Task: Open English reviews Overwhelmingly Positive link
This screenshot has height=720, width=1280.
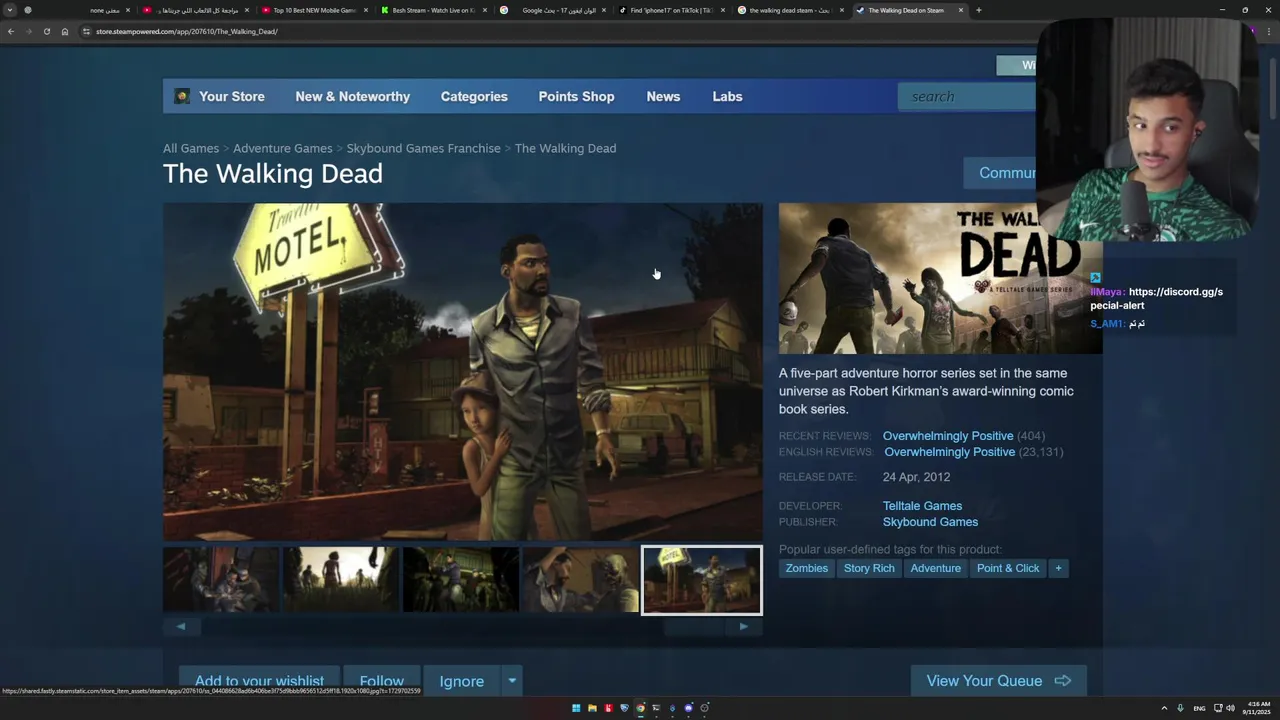Action: (x=950, y=452)
